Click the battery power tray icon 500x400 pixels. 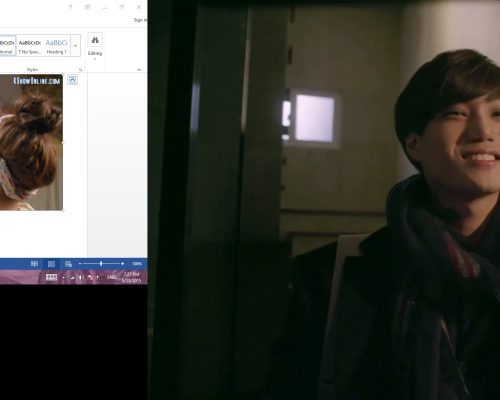tap(99, 278)
